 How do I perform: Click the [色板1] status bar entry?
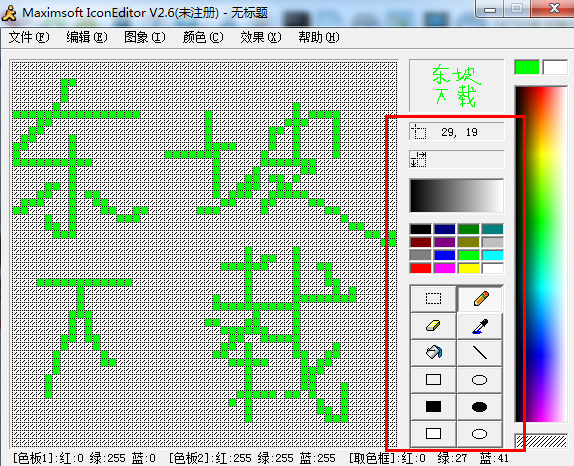(84, 458)
